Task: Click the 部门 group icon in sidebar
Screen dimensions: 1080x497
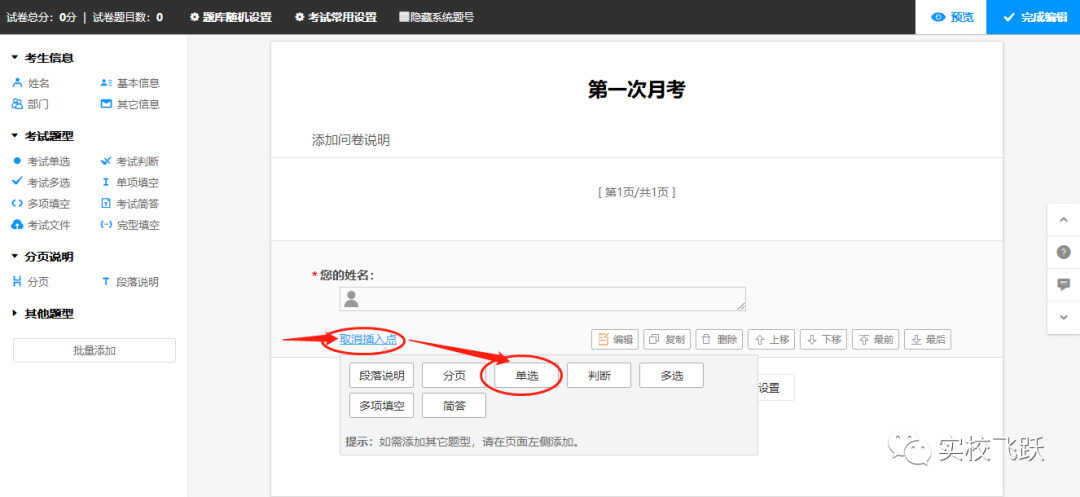Action: [x=17, y=105]
